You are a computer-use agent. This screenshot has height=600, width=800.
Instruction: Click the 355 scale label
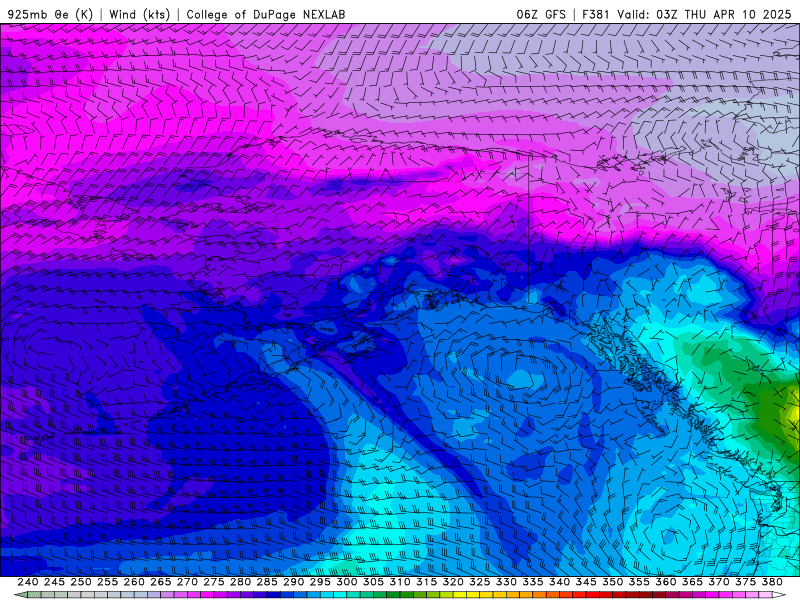639,582
